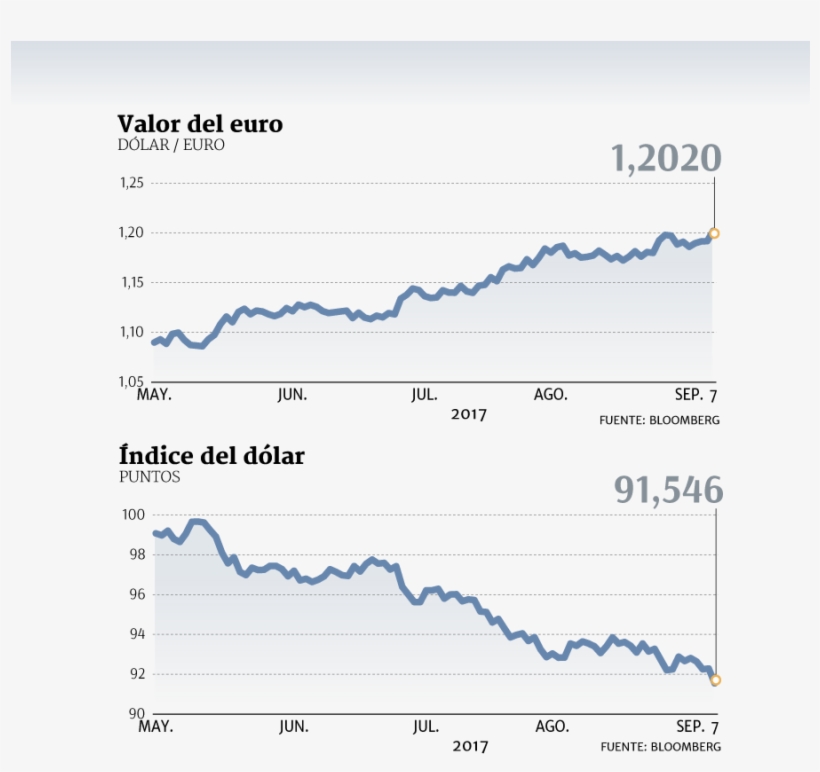Click the orange end-point marker on the dollar index chart

tap(715, 680)
